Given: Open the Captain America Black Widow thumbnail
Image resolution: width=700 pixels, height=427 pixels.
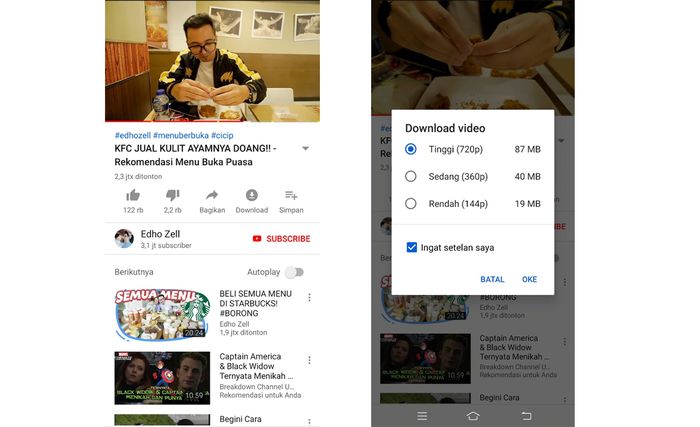Looking at the screenshot, I should tap(162, 378).
